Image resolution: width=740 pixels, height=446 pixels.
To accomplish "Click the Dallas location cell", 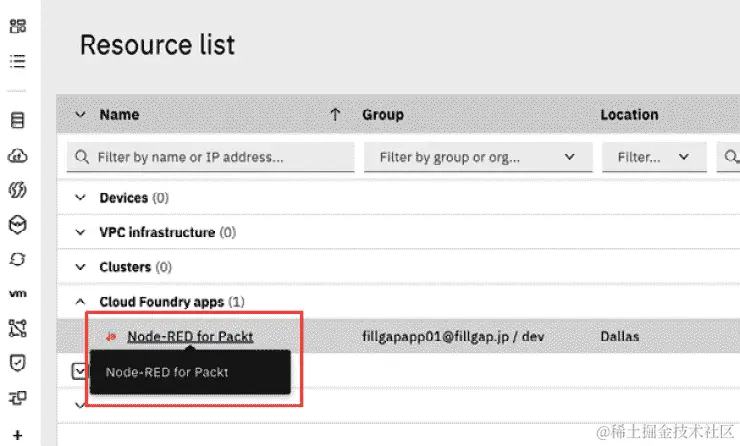I will tap(620, 337).
